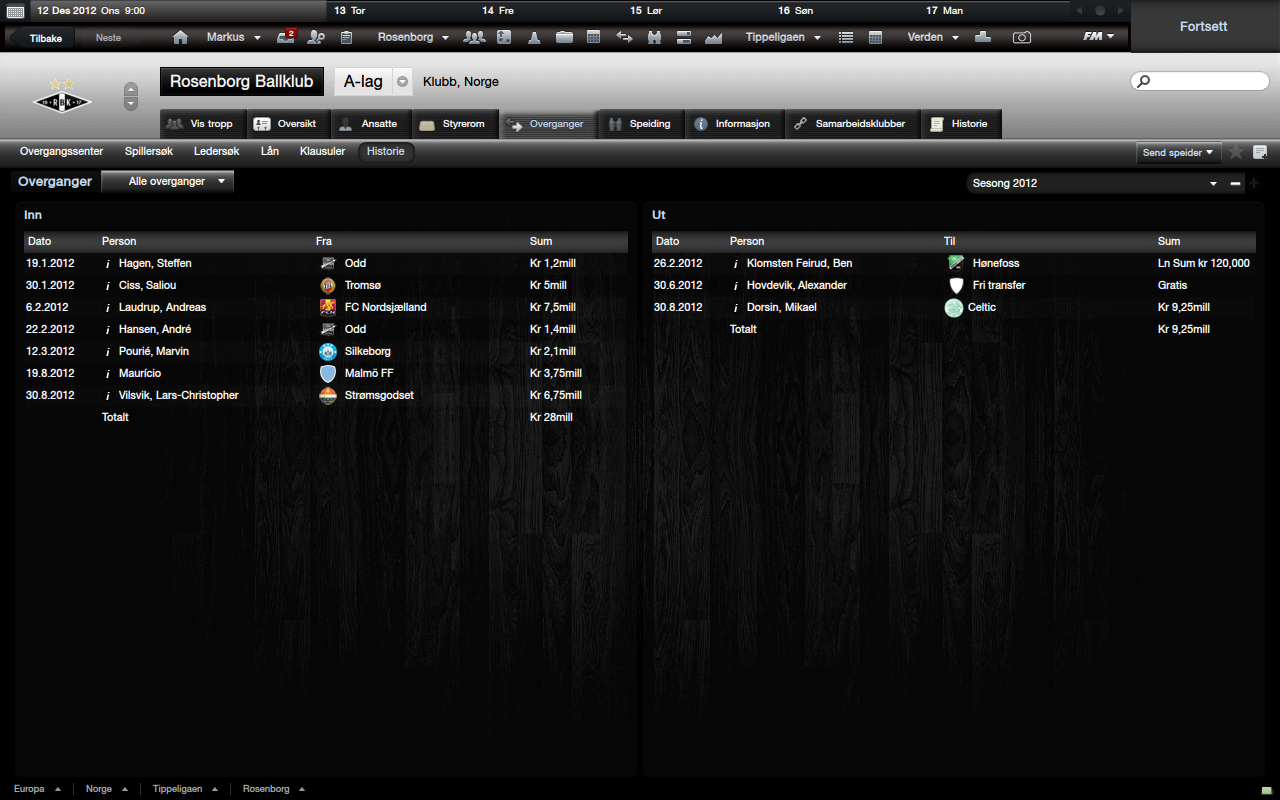
Task: Open the podium rankings icon
Action: [x=983, y=37]
